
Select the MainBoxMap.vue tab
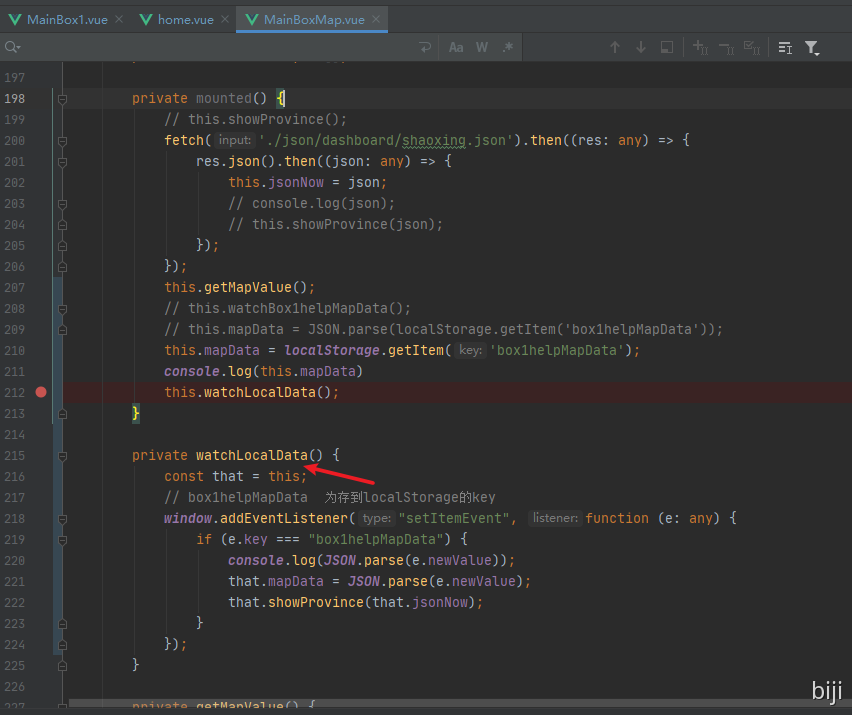pyautogui.click(x=314, y=20)
